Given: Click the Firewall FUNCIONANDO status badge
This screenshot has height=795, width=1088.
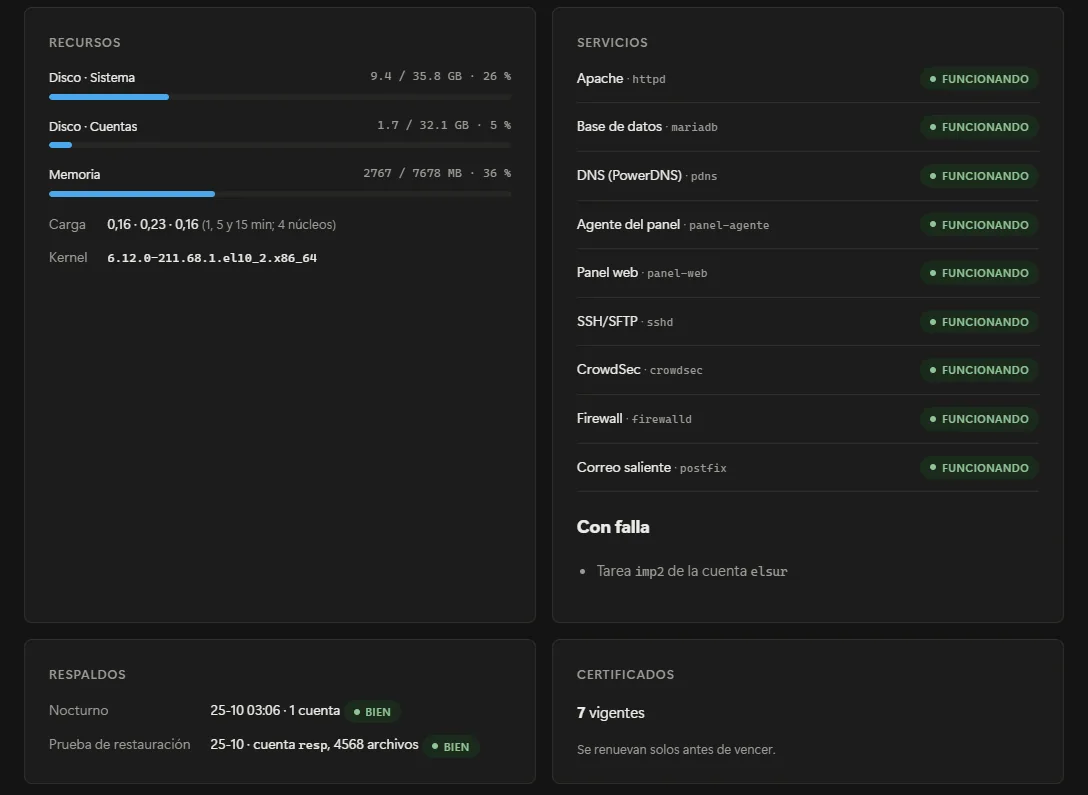Looking at the screenshot, I should point(979,419).
